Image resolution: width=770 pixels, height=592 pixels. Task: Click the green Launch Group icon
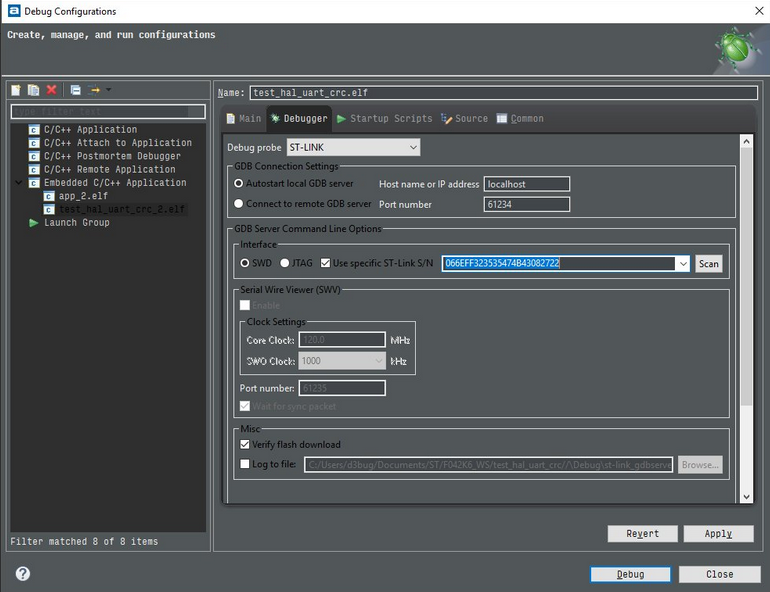pyautogui.click(x=34, y=223)
